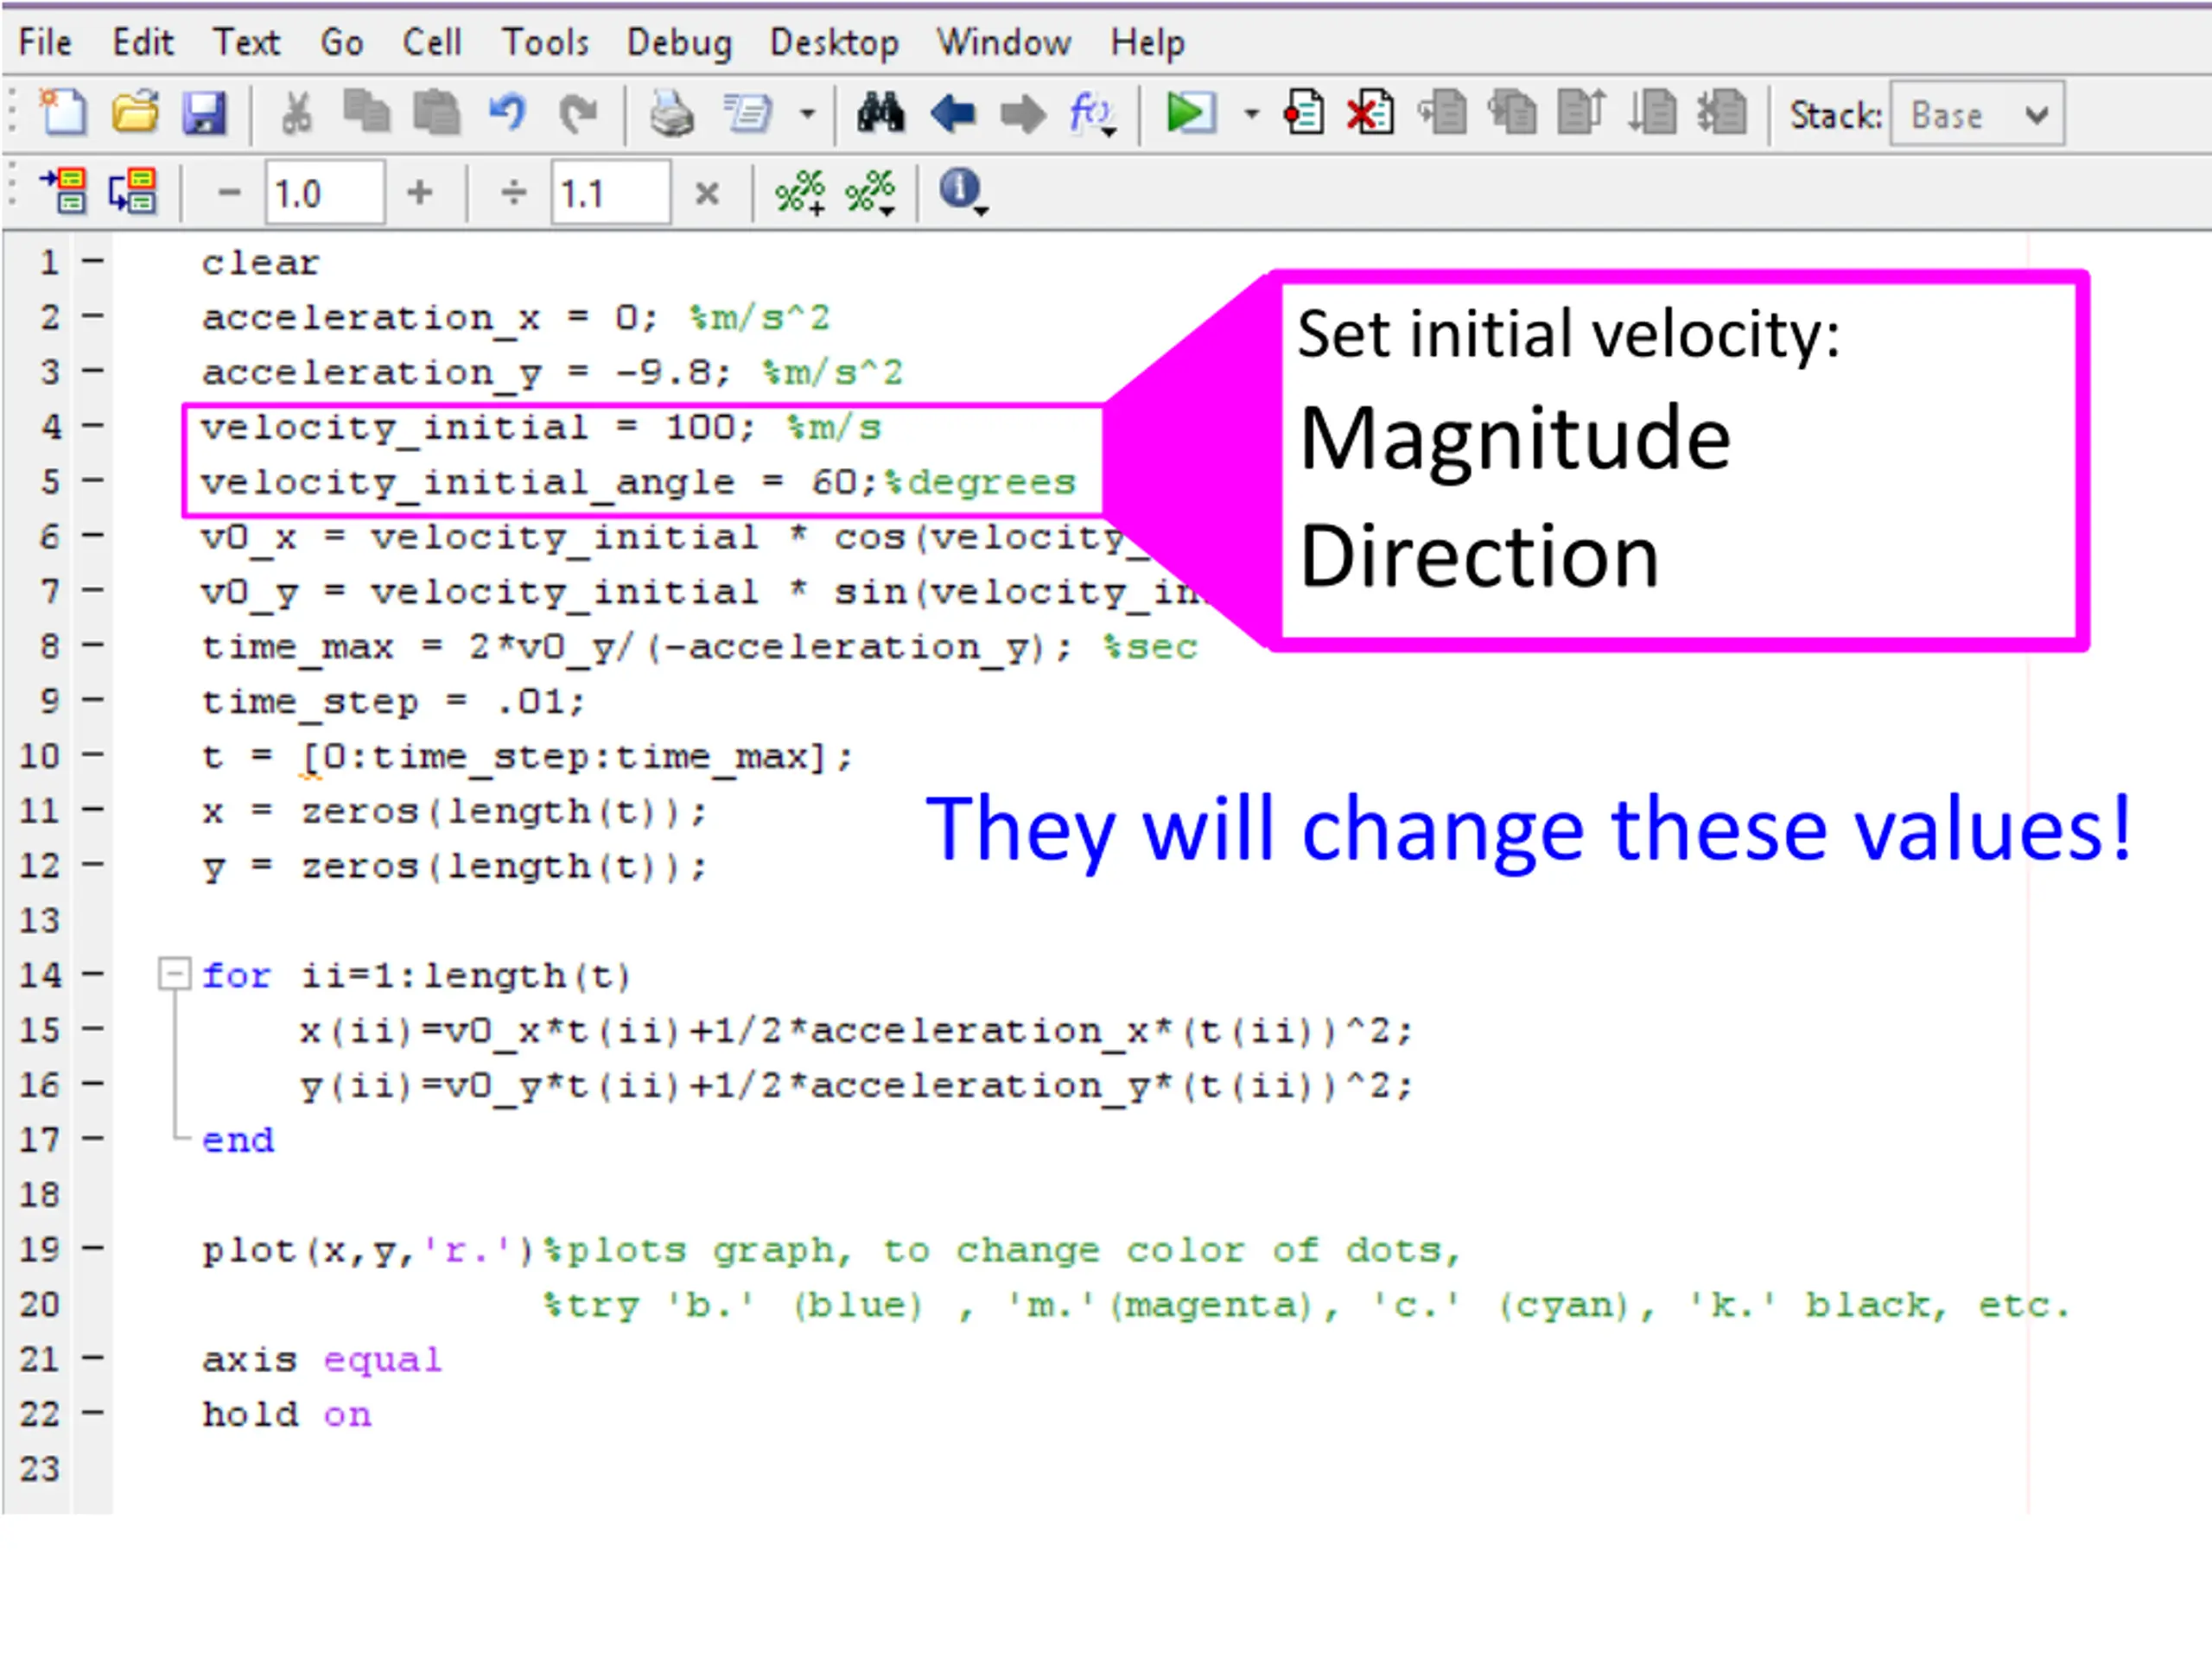This screenshot has width=2212, height=1659.
Task: Save the script with floppy icon
Action: [204, 113]
